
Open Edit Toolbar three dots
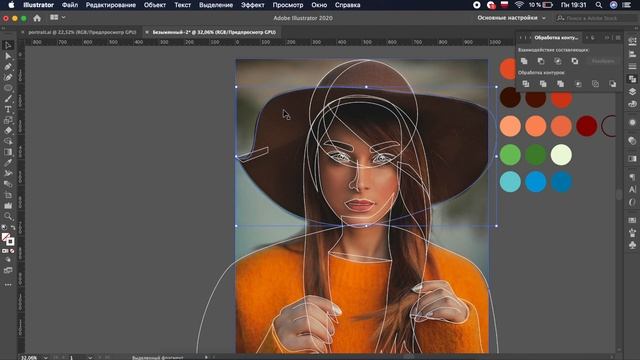pyautogui.click(x=8, y=284)
